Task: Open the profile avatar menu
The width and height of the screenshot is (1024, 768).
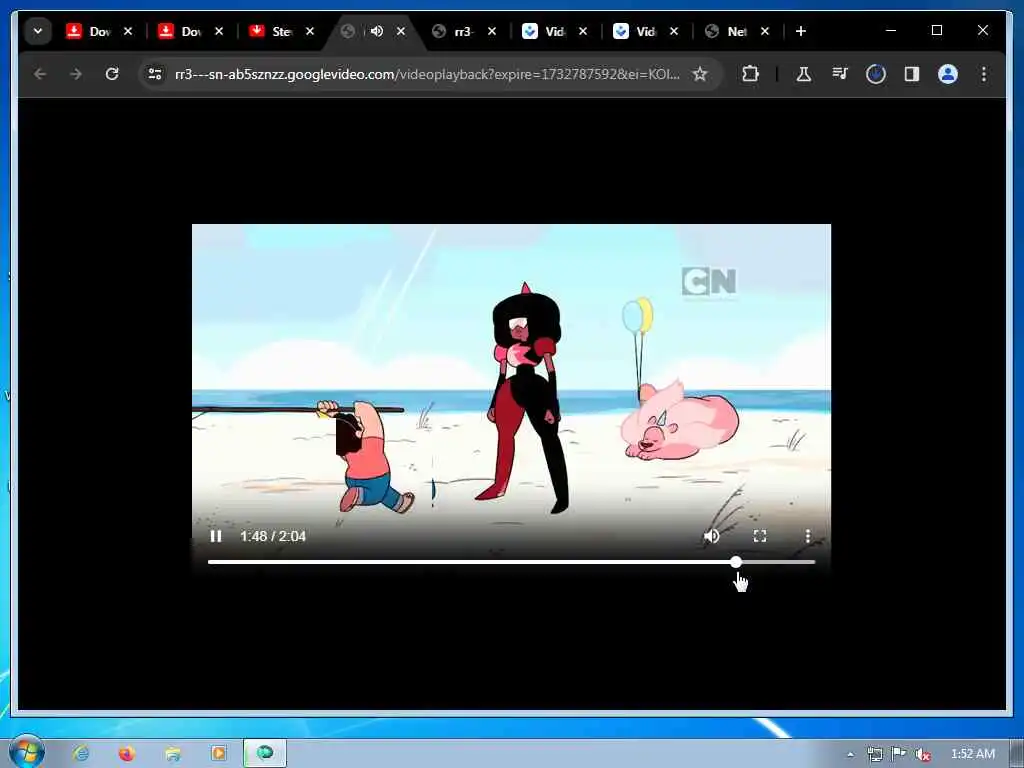Action: [x=948, y=74]
